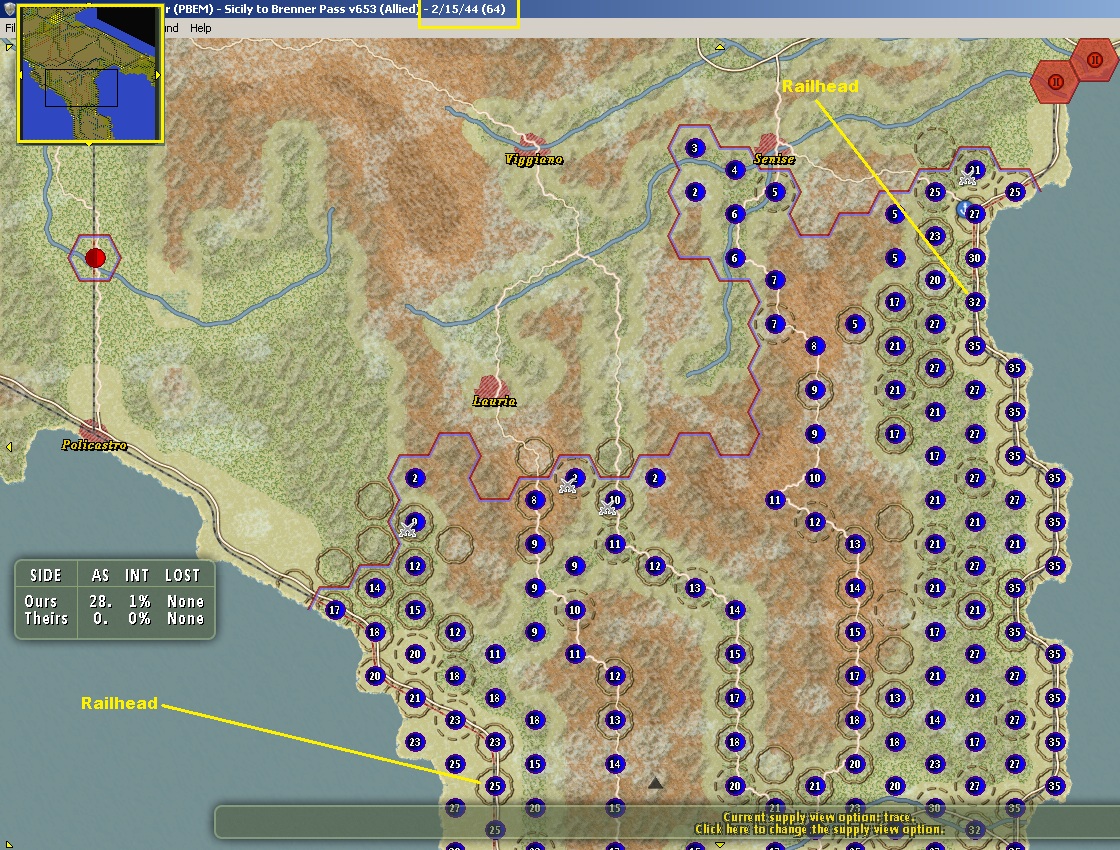The width and height of the screenshot is (1120, 850).
Task: Click the date "2/15/44 (64)" in title bar
Action: [x=468, y=9]
